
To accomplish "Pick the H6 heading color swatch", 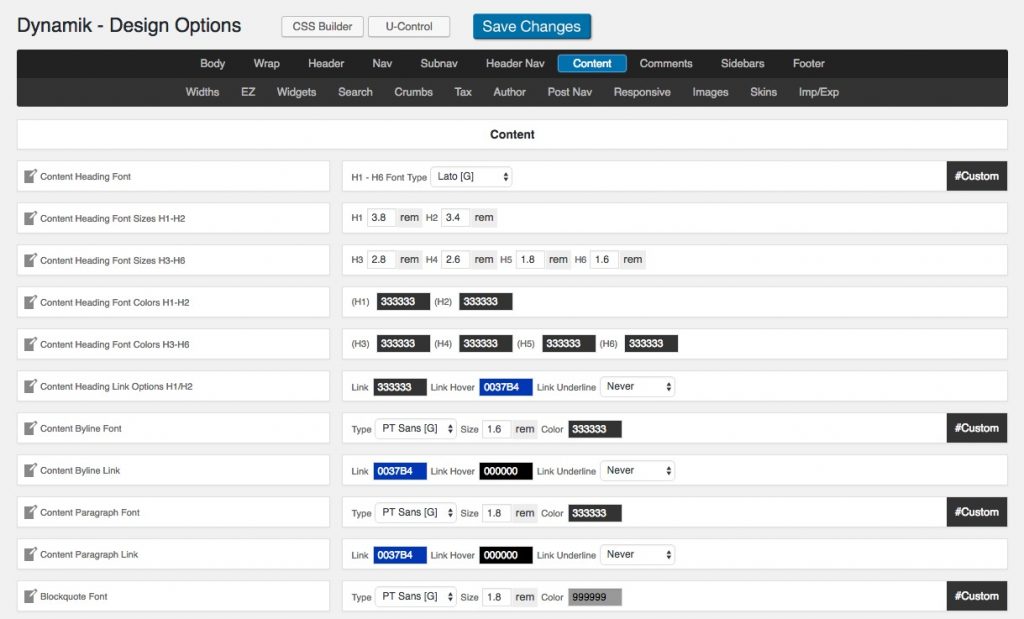I will (x=651, y=343).
